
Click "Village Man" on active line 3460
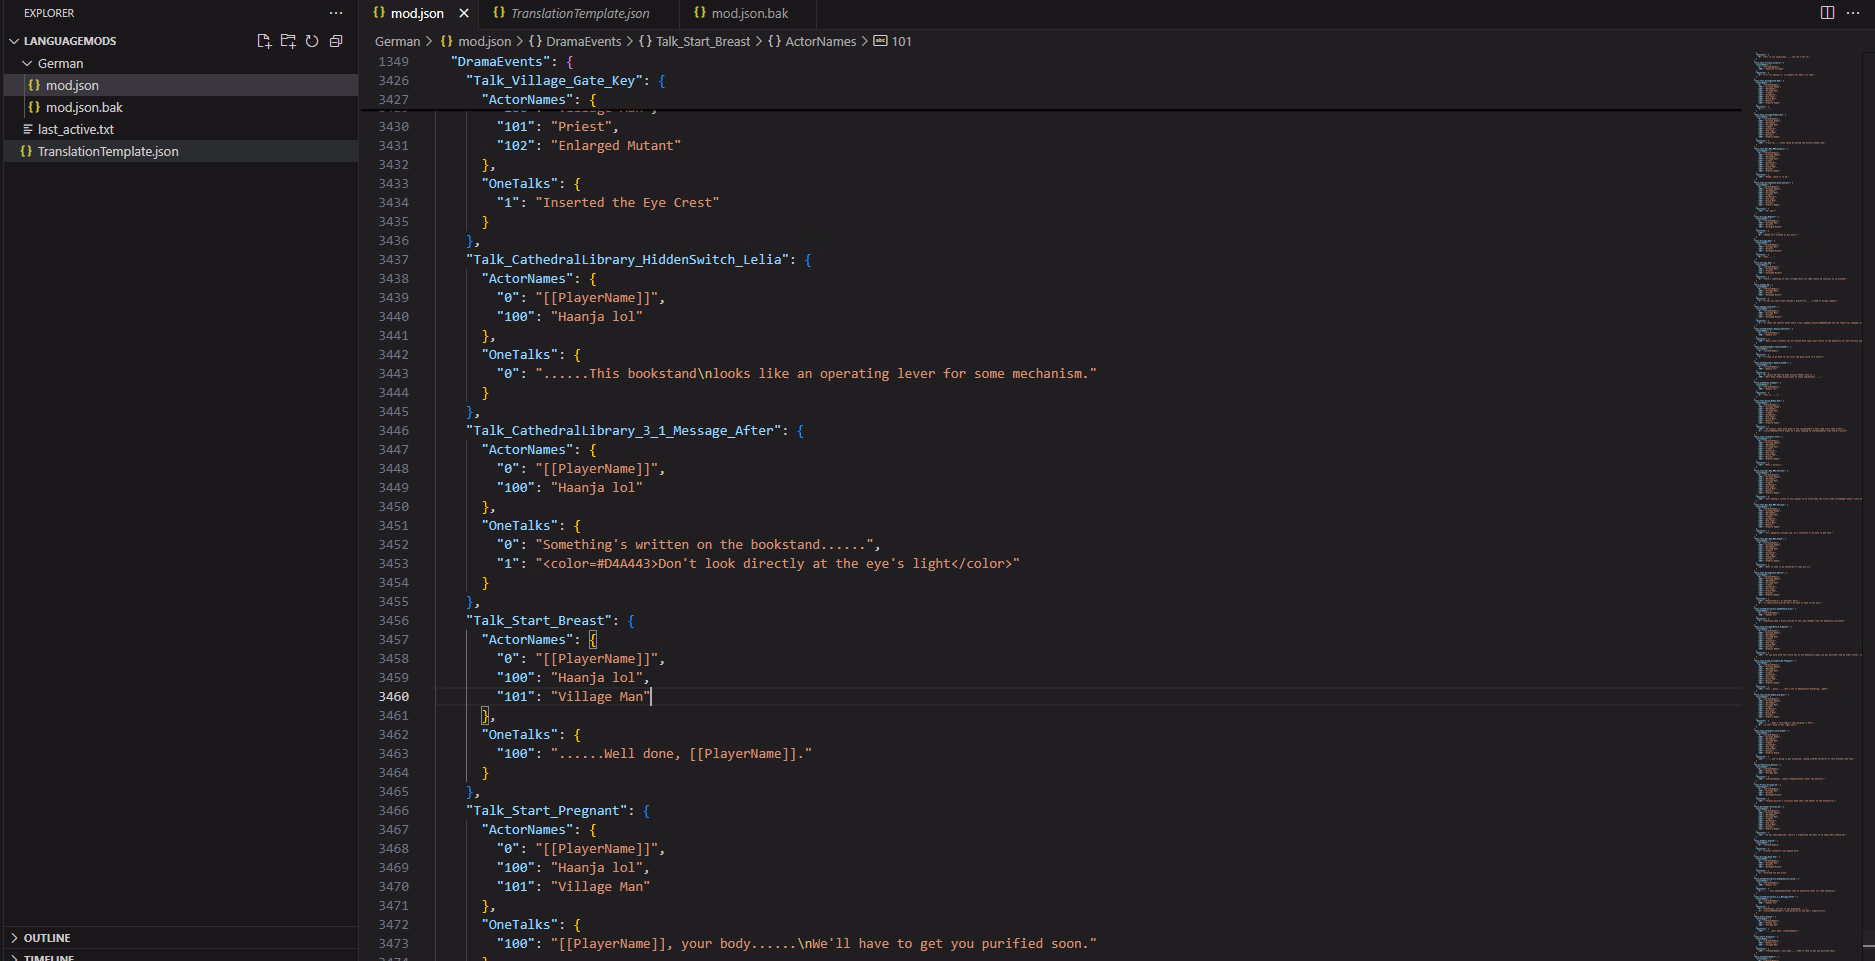click(600, 696)
